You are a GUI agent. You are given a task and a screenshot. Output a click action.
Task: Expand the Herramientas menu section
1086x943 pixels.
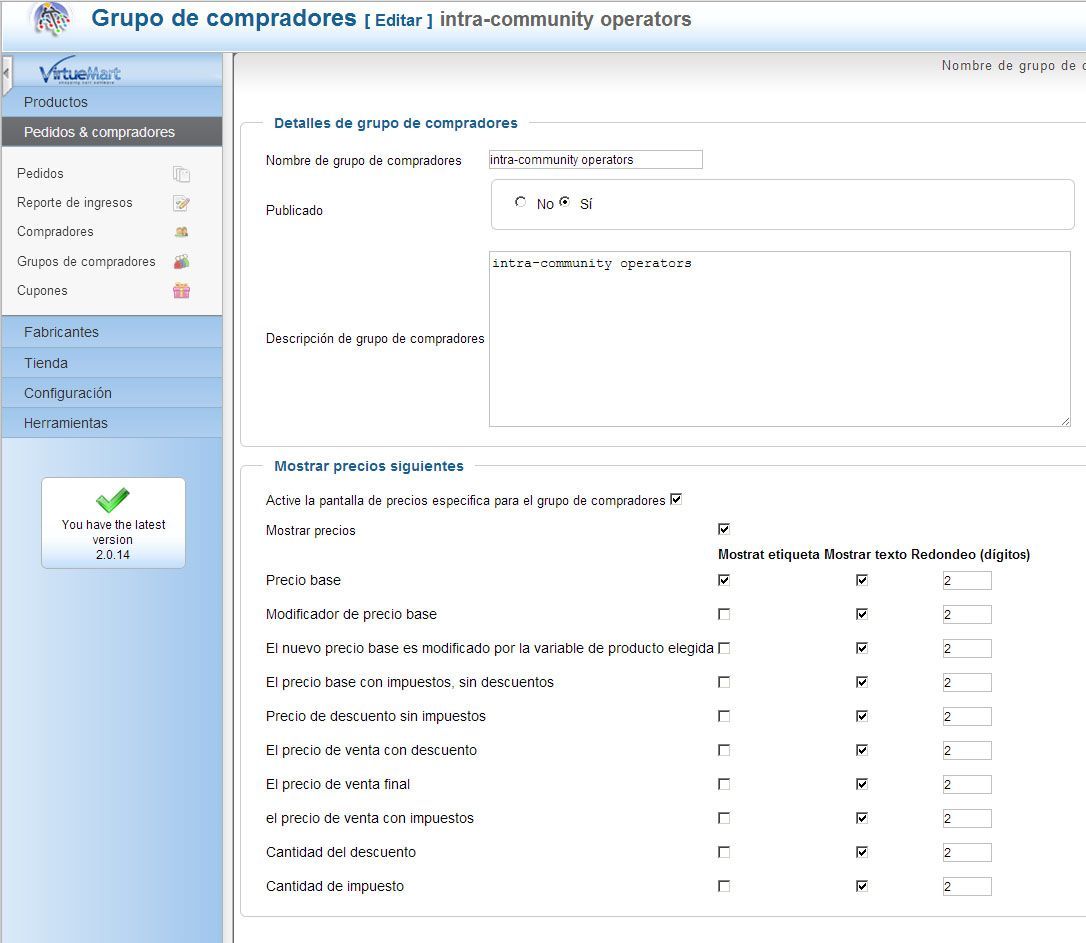(112, 423)
